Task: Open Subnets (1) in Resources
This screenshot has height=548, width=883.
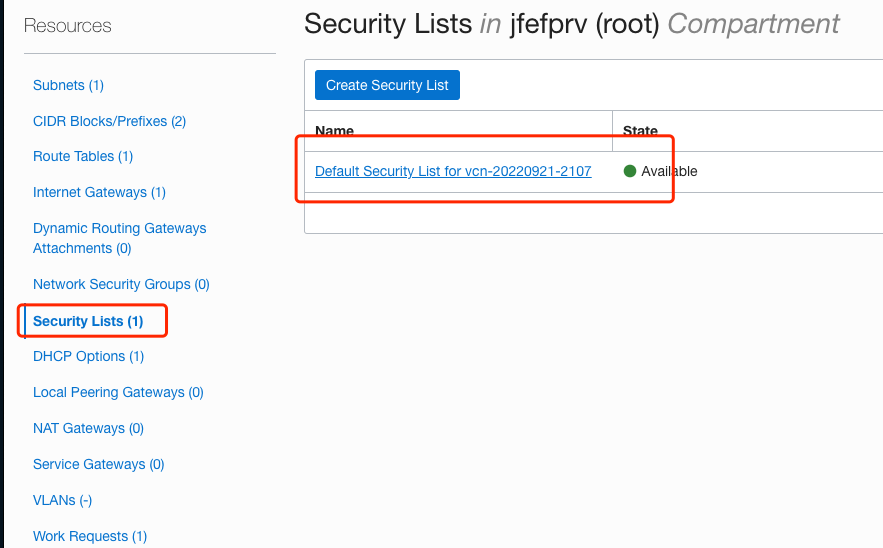Action: pyautogui.click(x=68, y=85)
